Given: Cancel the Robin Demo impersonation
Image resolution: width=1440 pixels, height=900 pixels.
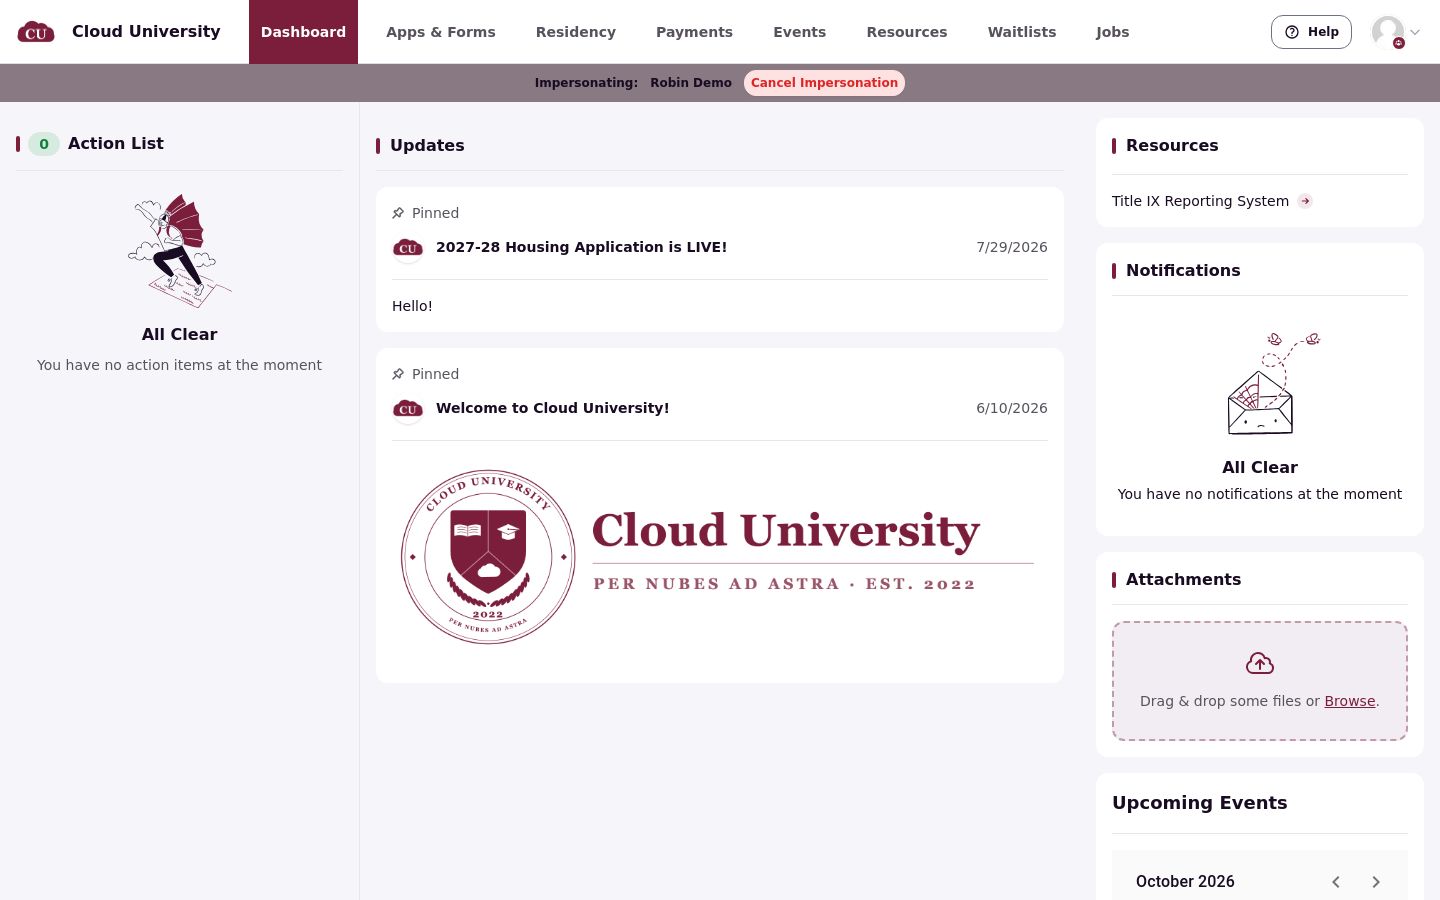Looking at the screenshot, I should pyautogui.click(x=824, y=83).
